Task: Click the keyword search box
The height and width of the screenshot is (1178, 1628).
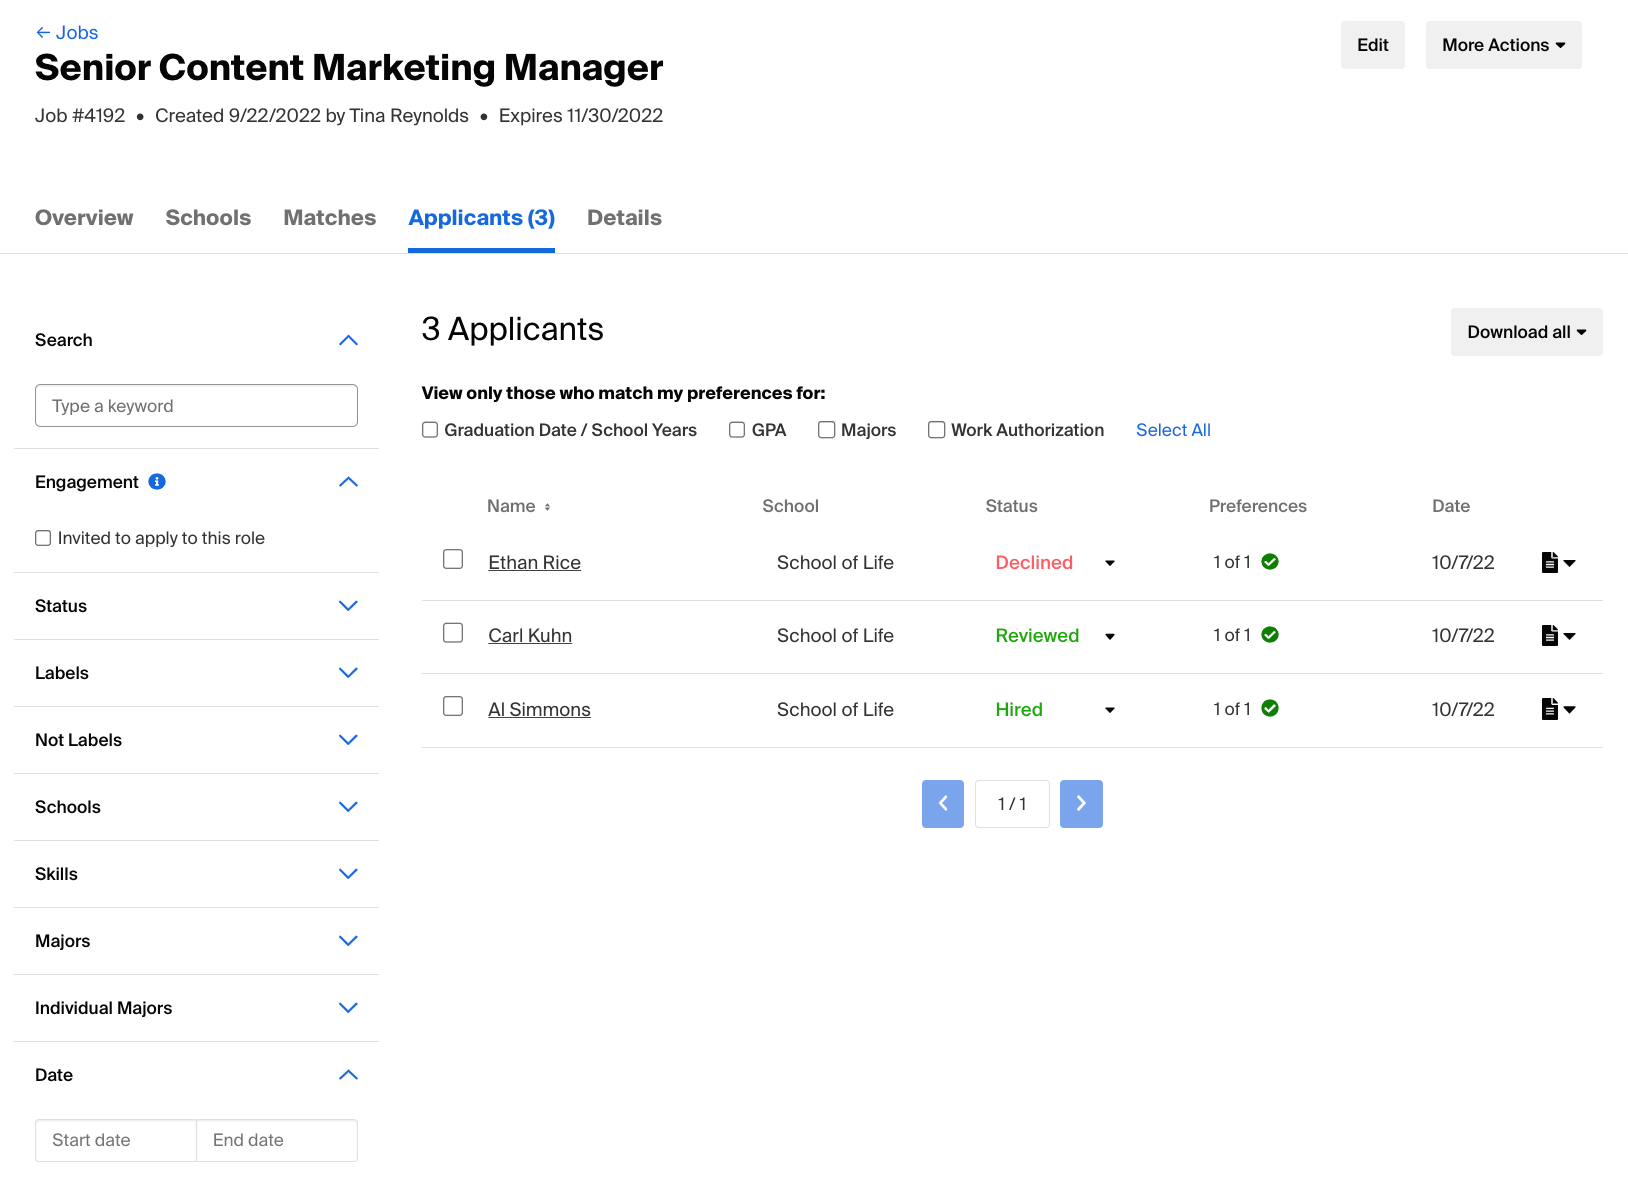Action: 196,406
